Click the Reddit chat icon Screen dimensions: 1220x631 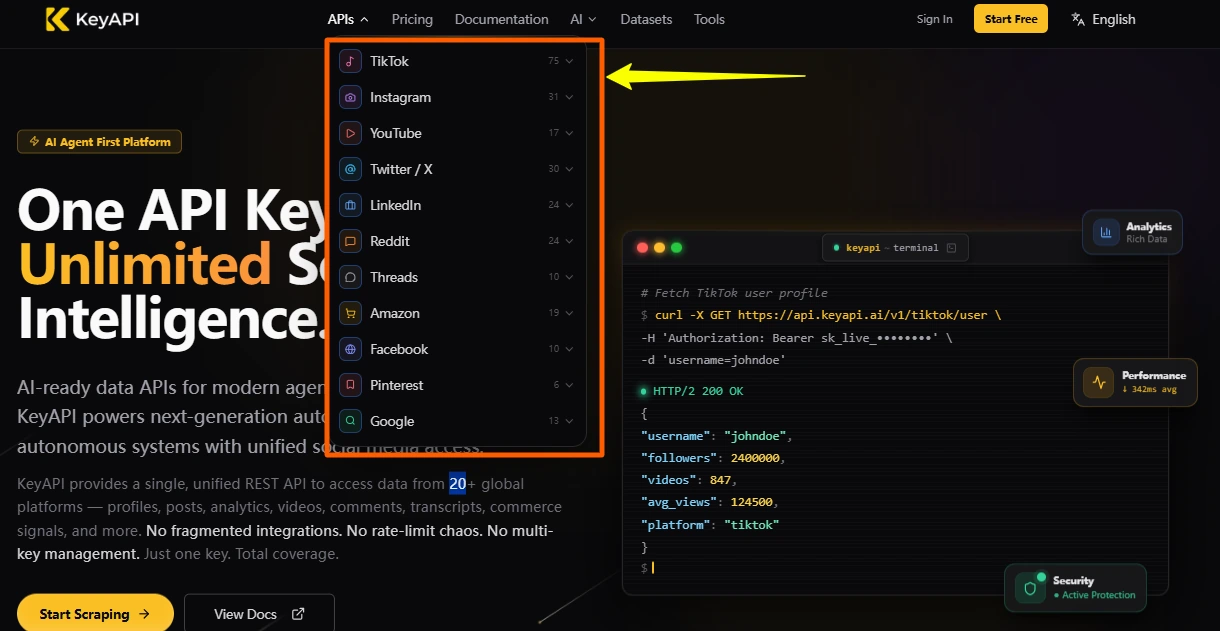(350, 241)
